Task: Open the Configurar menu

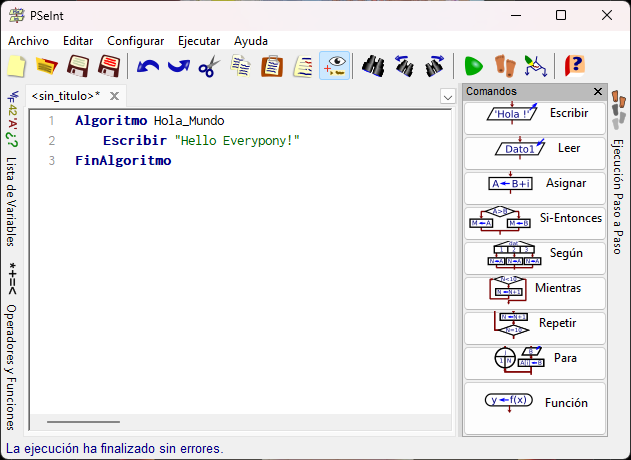Action: coord(136,41)
